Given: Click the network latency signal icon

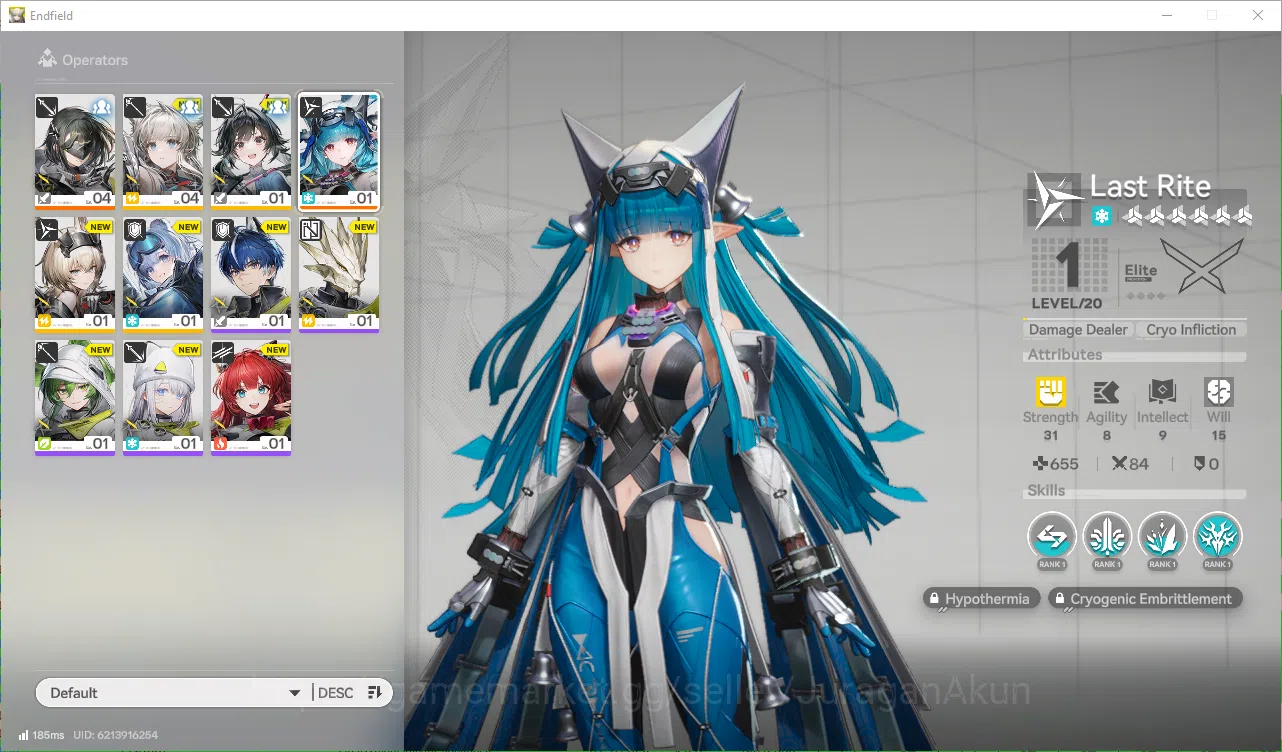Looking at the screenshot, I should (23, 735).
